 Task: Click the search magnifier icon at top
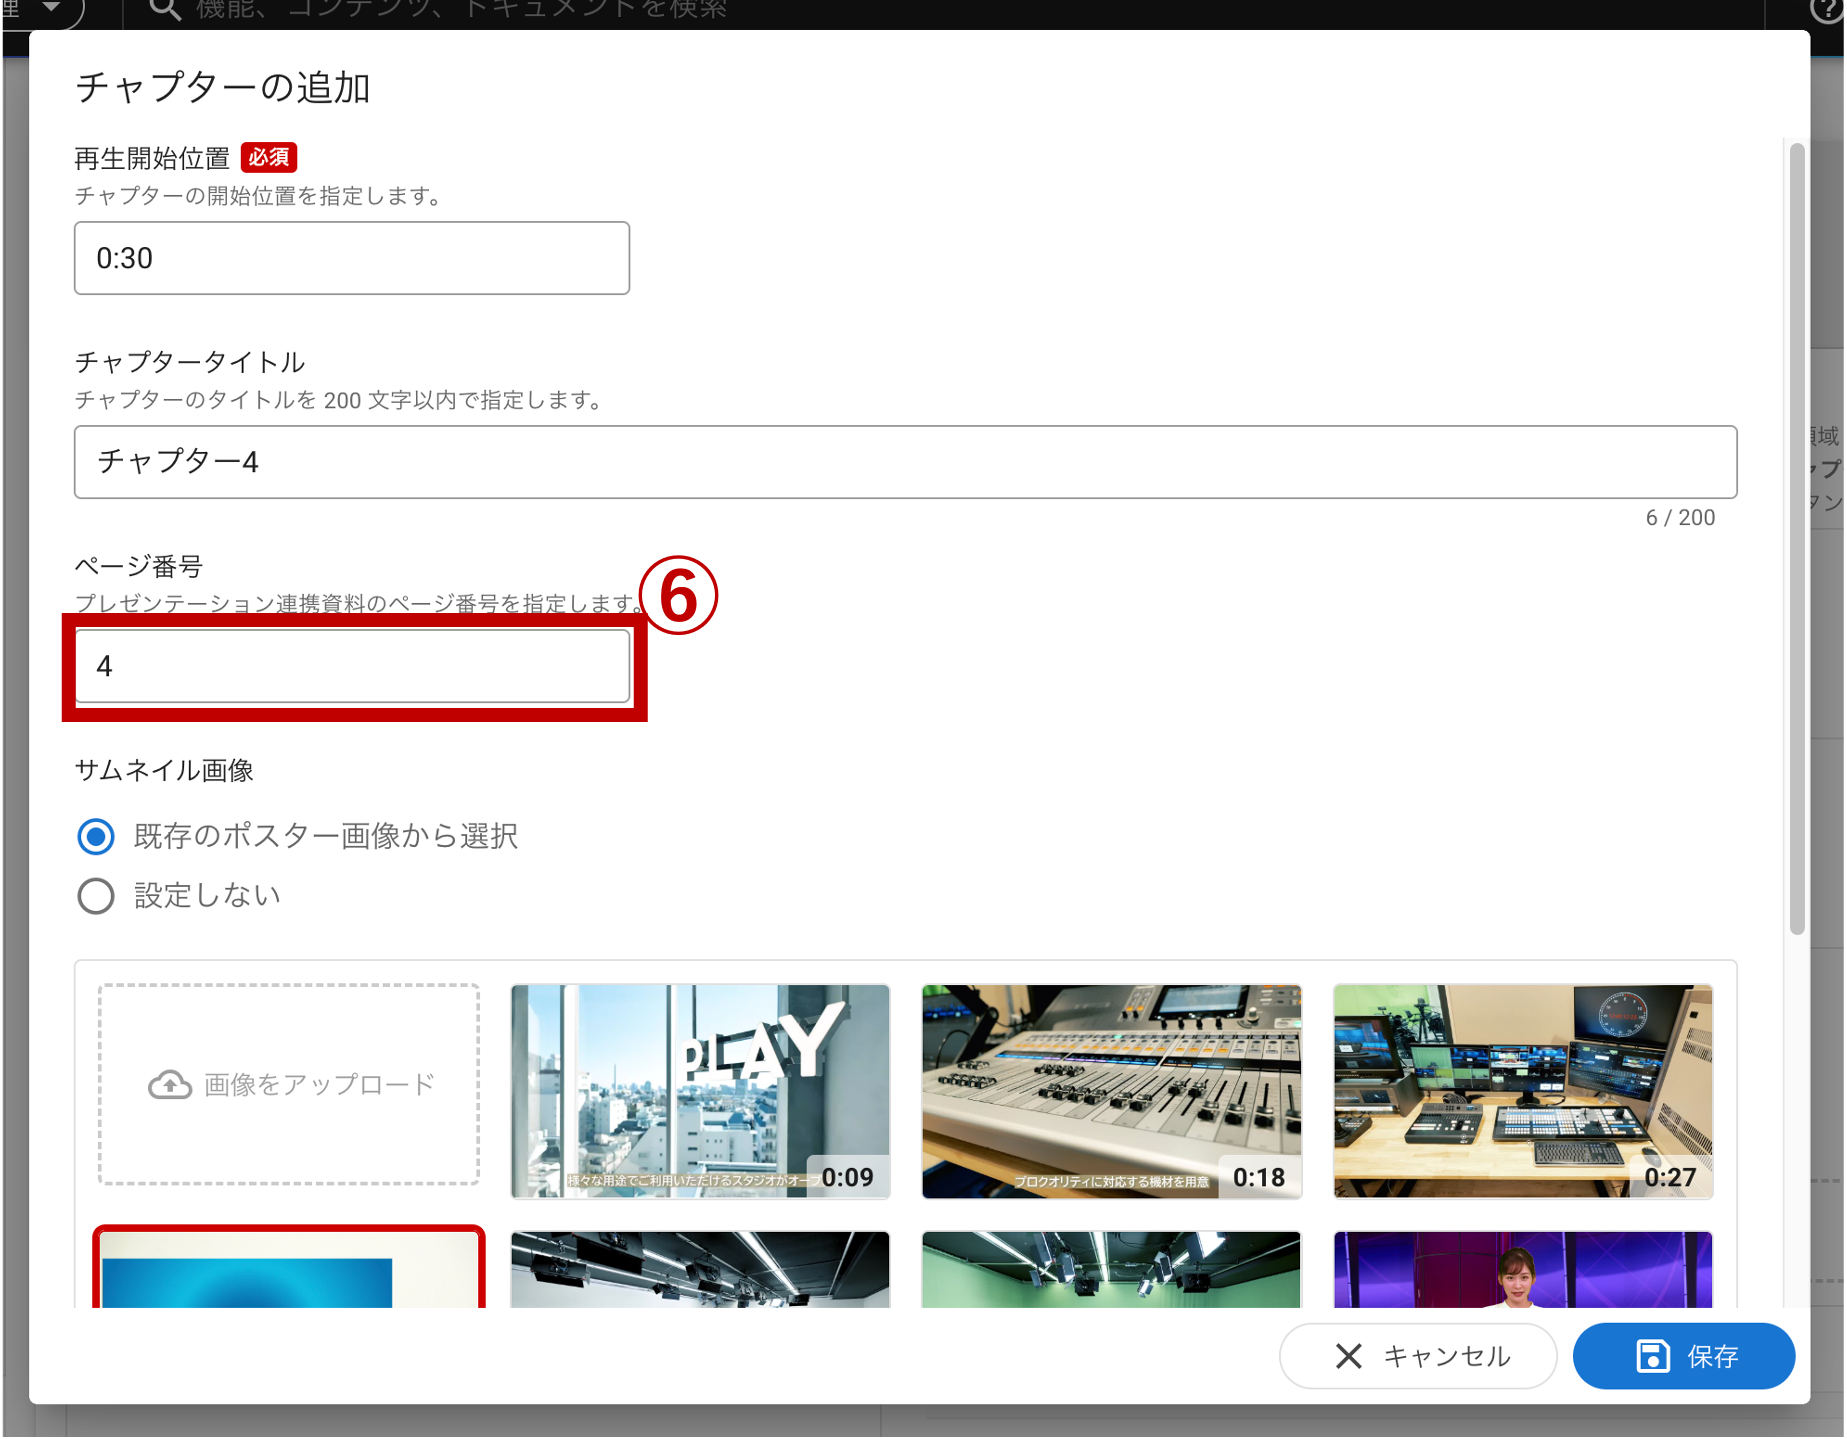point(165,10)
